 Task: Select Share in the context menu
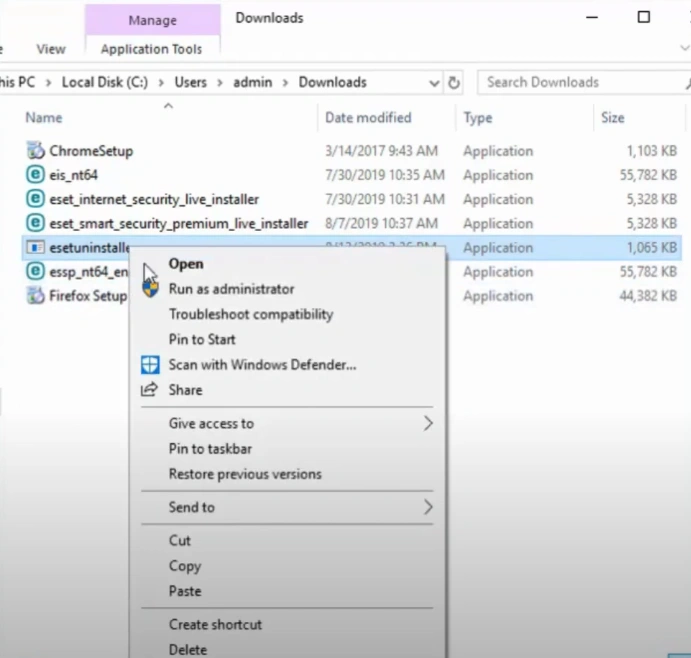click(186, 390)
